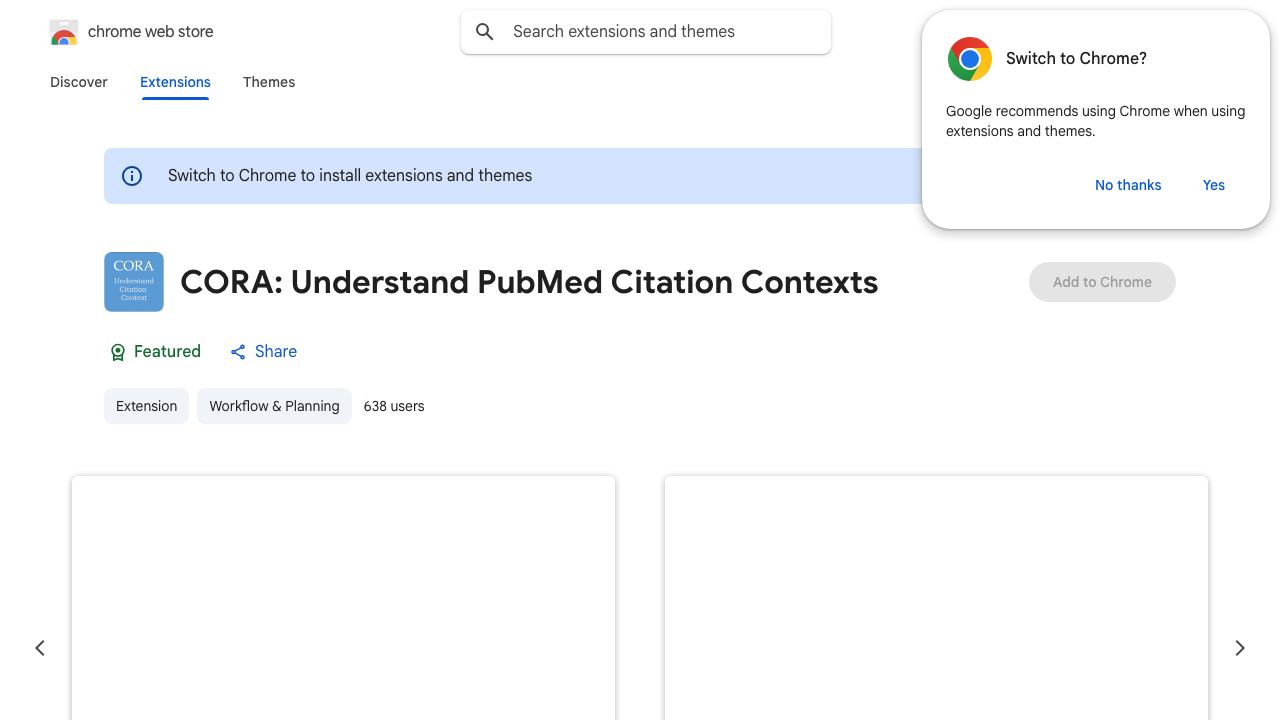Viewport: 1280px width, 720px height.
Task: Click the Switch to Chrome? popup heading
Action: click(x=1076, y=59)
